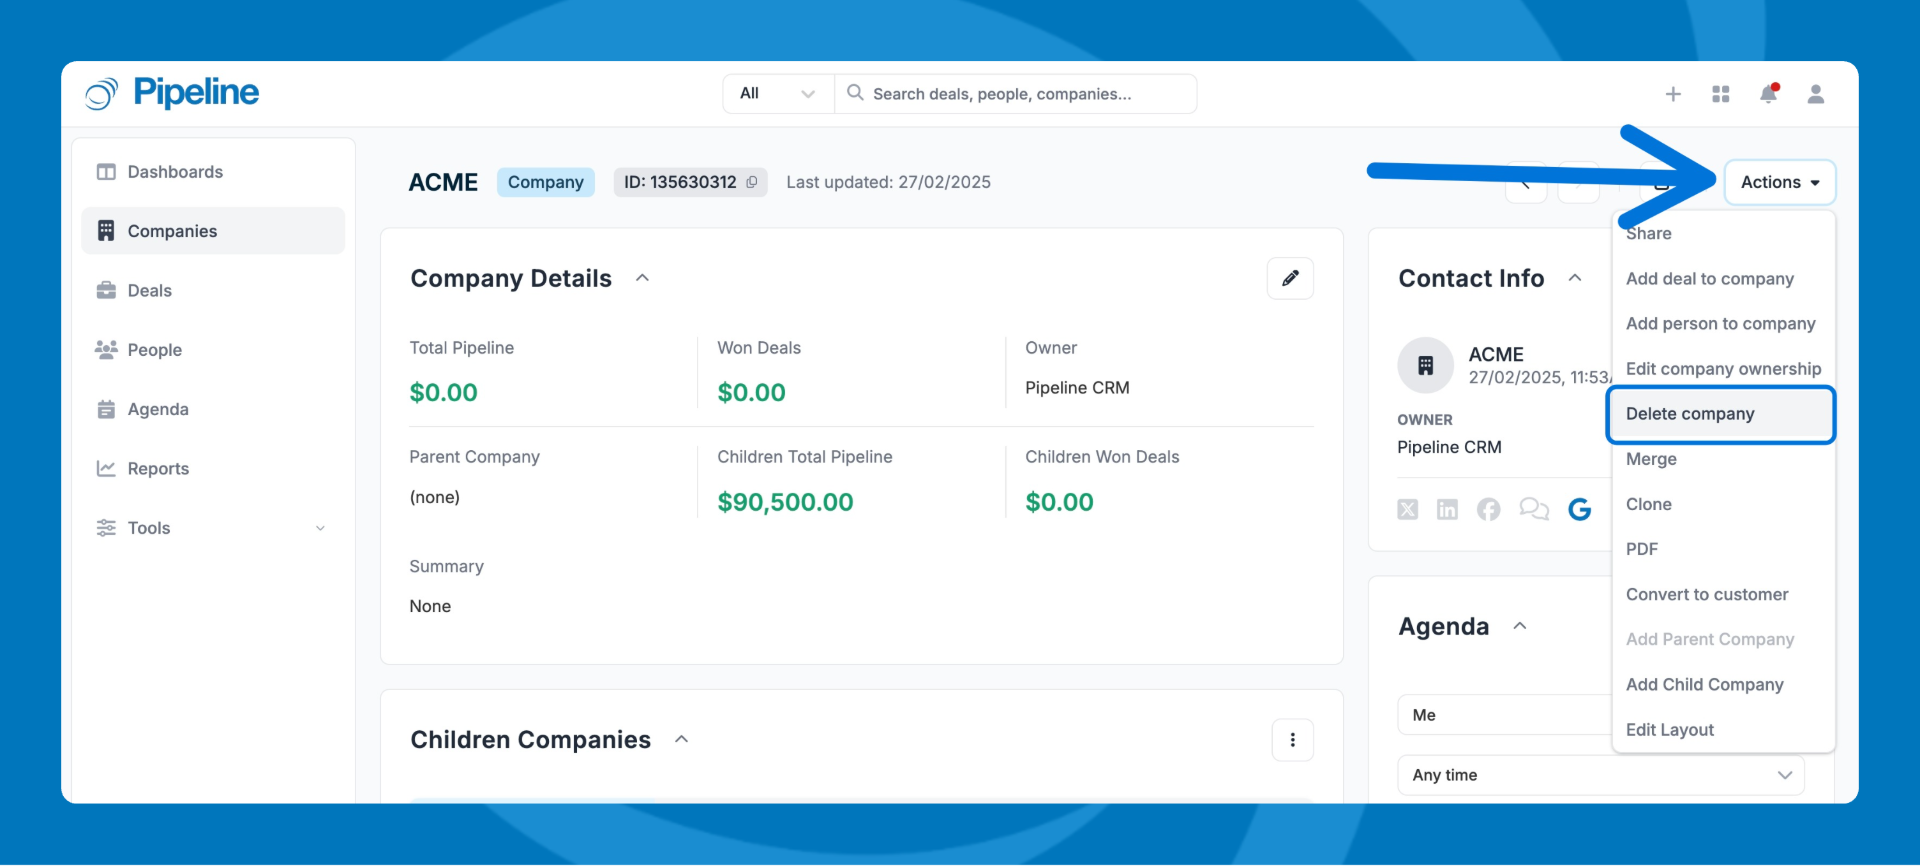Collapse the Agenda panel section
Viewport: 1920px width, 866px height.
[1520, 626]
